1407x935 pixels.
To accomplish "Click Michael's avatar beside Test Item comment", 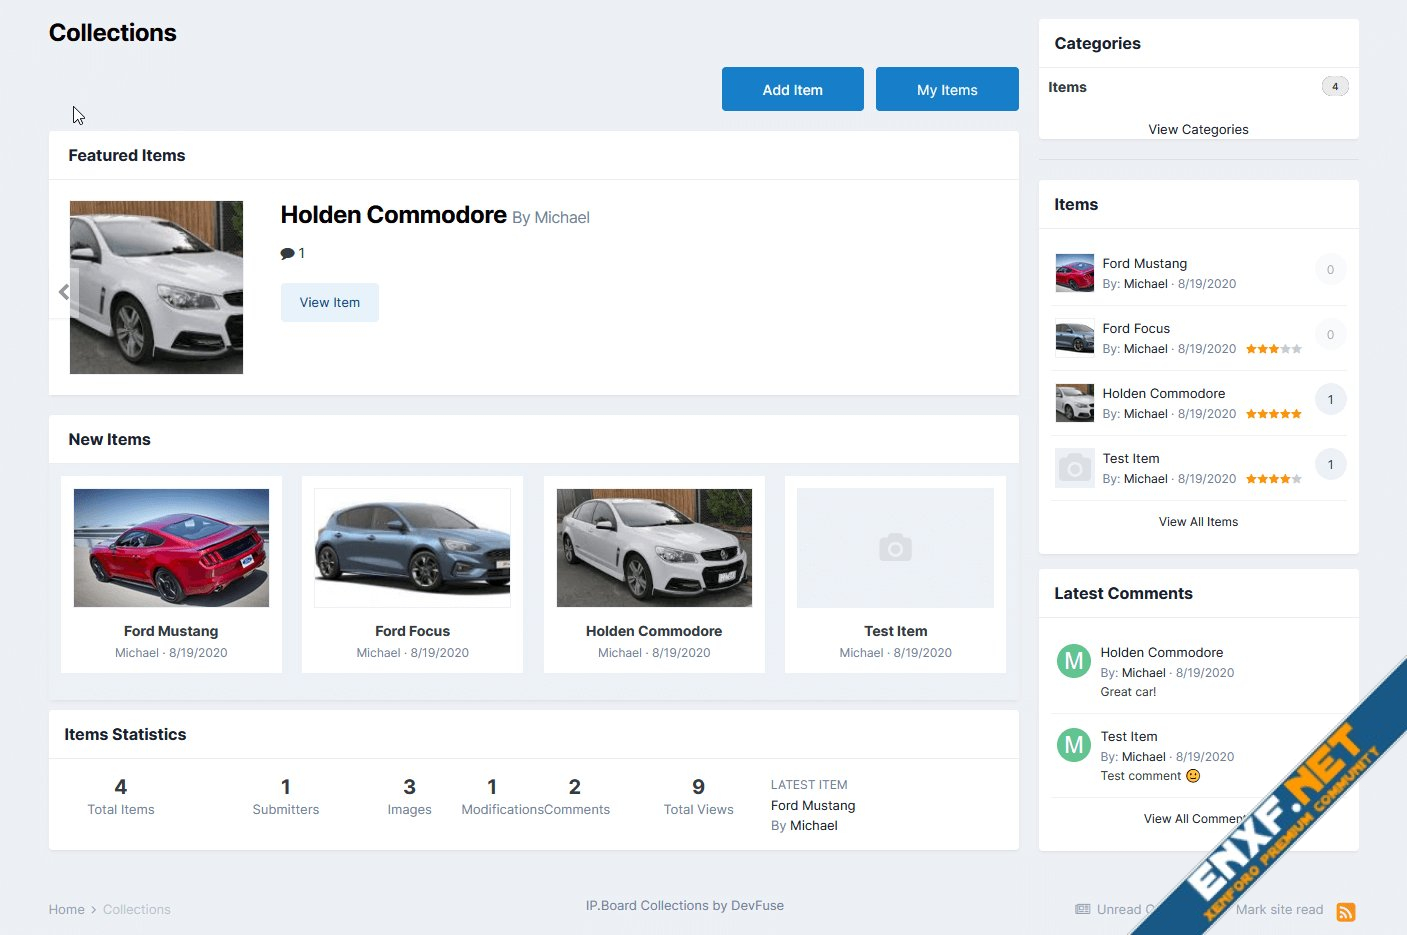I will (1074, 745).
